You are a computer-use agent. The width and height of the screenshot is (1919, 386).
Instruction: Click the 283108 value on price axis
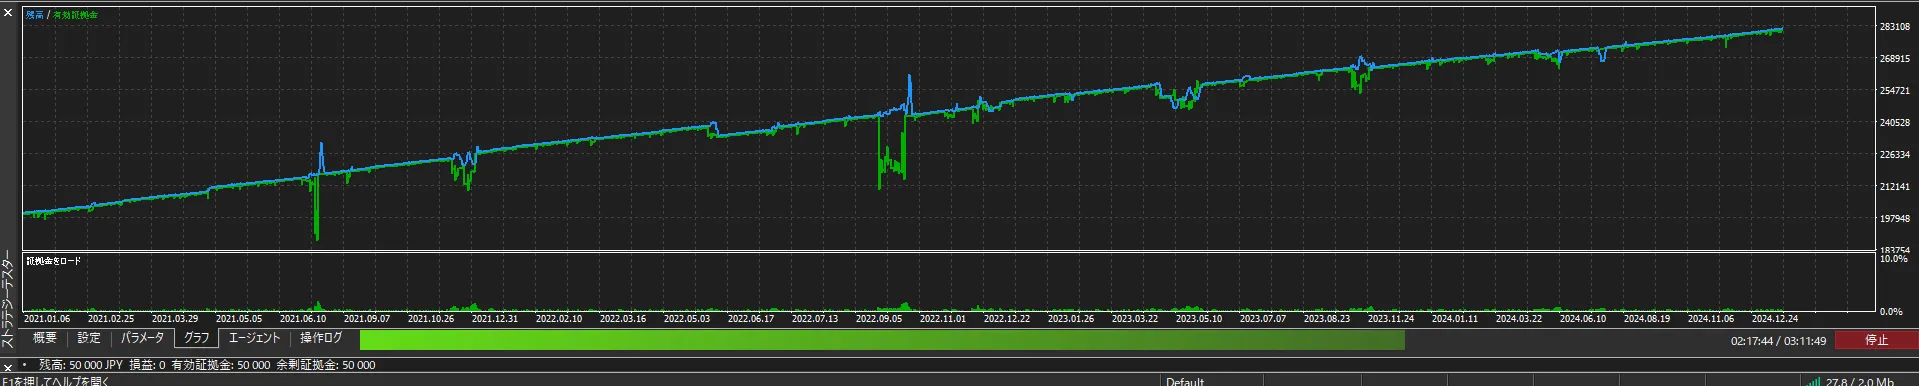pos(1895,27)
